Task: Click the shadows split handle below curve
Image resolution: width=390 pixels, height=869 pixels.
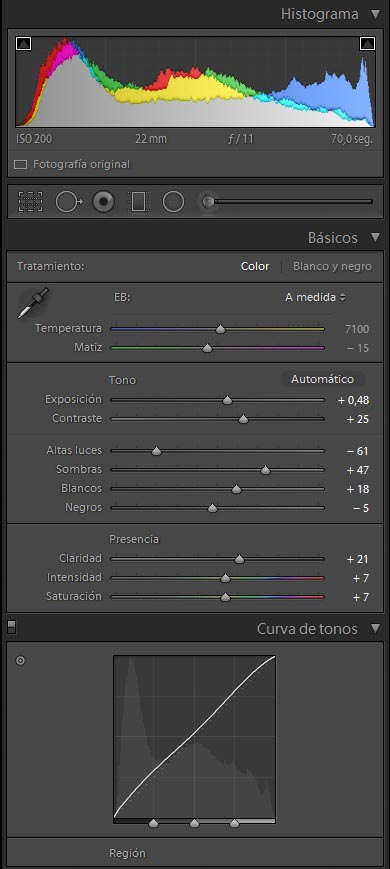Action: coord(153,824)
